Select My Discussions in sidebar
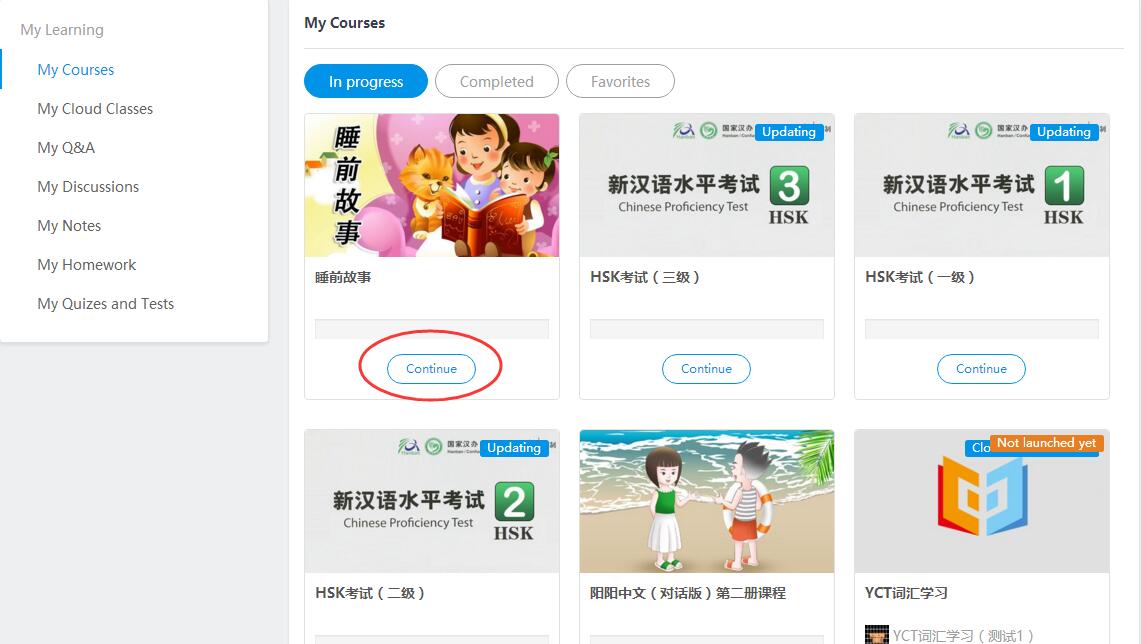Image resolution: width=1141 pixels, height=644 pixels. click(88, 187)
